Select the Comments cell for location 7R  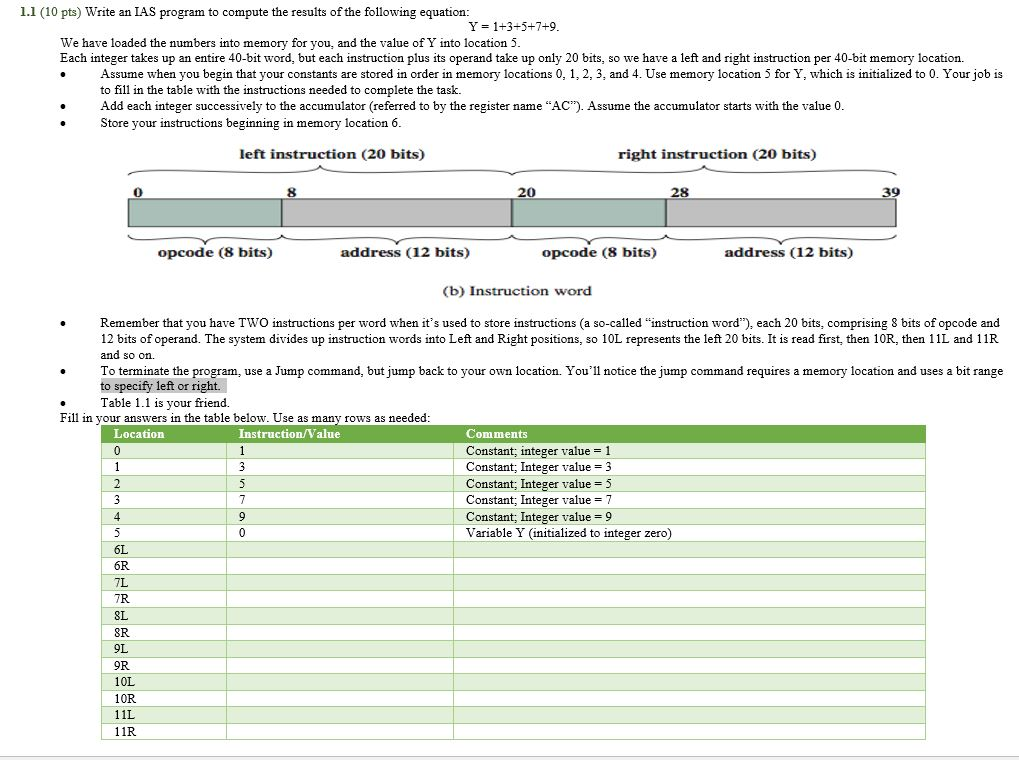pyautogui.click(x=690, y=599)
